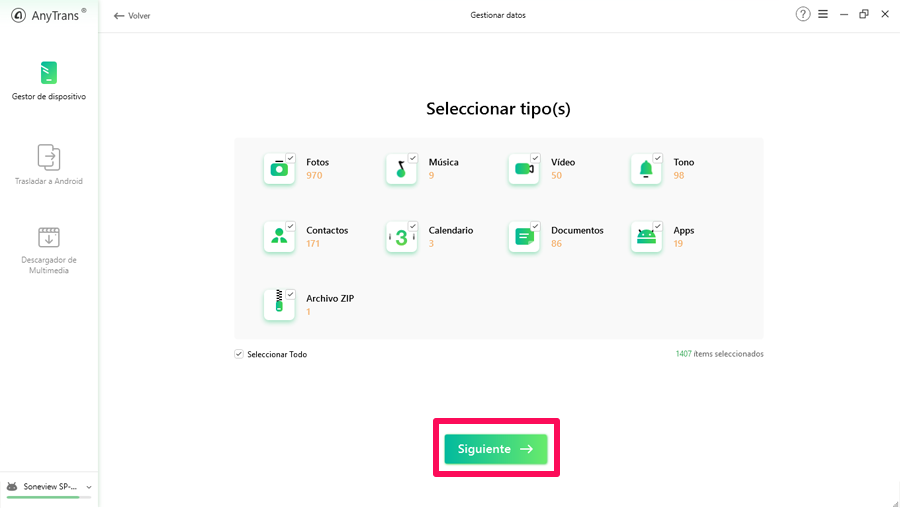Uncheck the Calendario checkbox

pos(413,226)
